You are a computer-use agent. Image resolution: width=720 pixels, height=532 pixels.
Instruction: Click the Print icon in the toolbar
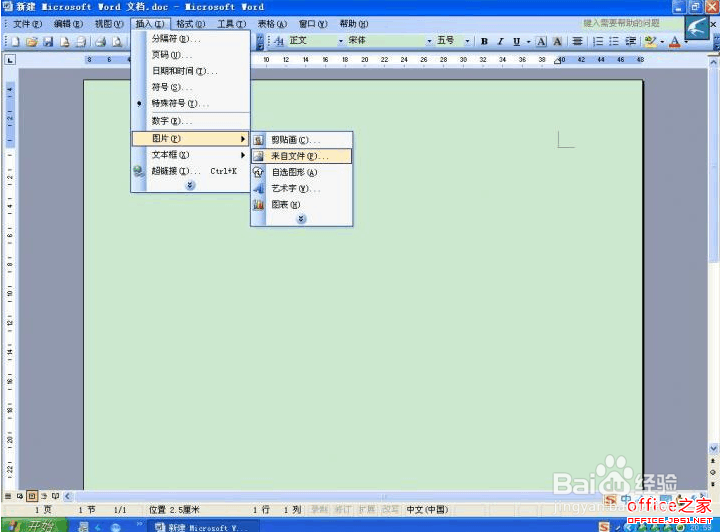point(101,42)
